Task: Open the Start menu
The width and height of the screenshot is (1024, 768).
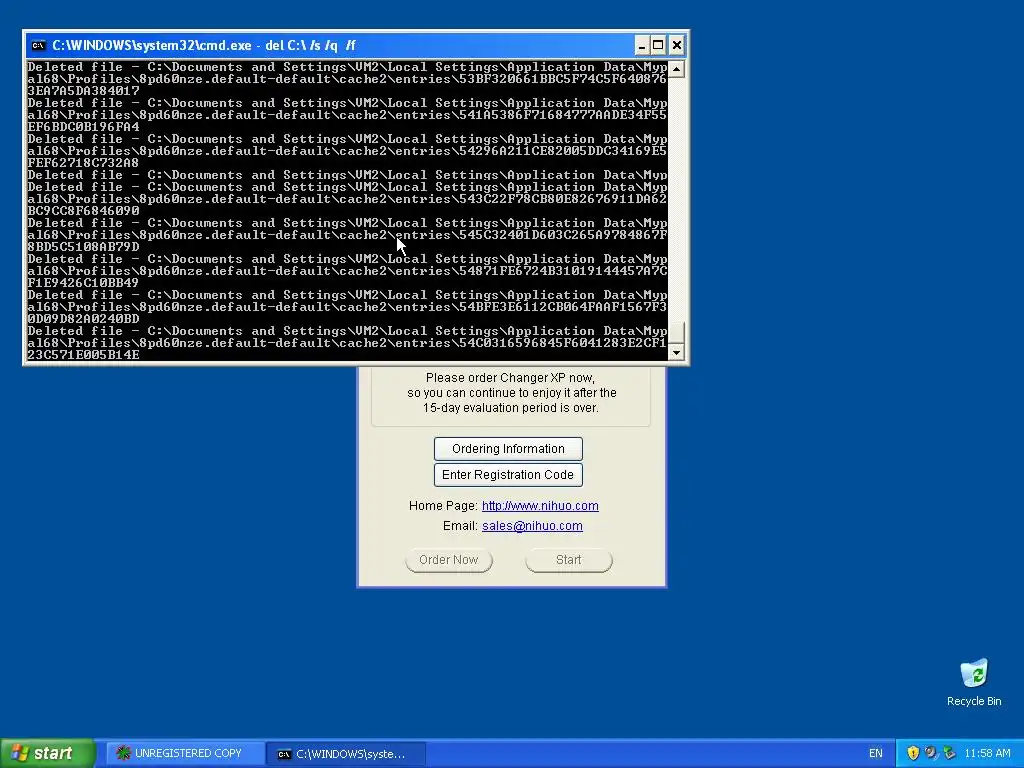Action: 48,753
